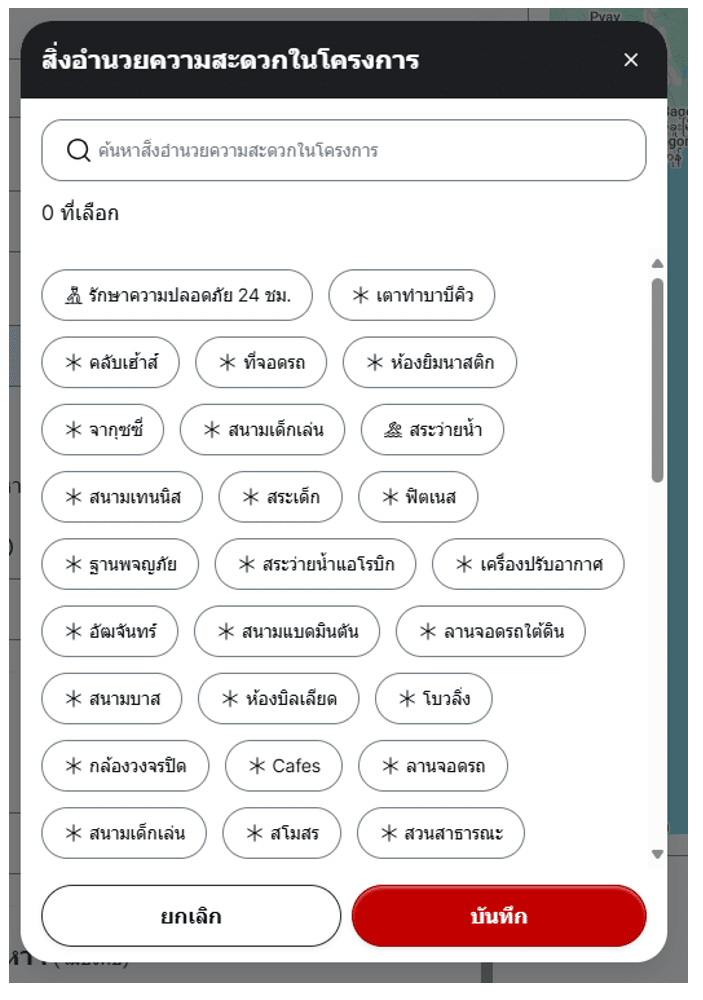Click the asterisk icon on โบว์ลิ่ง chip
This screenshot has height=1000, width=703.
[407, 699]
